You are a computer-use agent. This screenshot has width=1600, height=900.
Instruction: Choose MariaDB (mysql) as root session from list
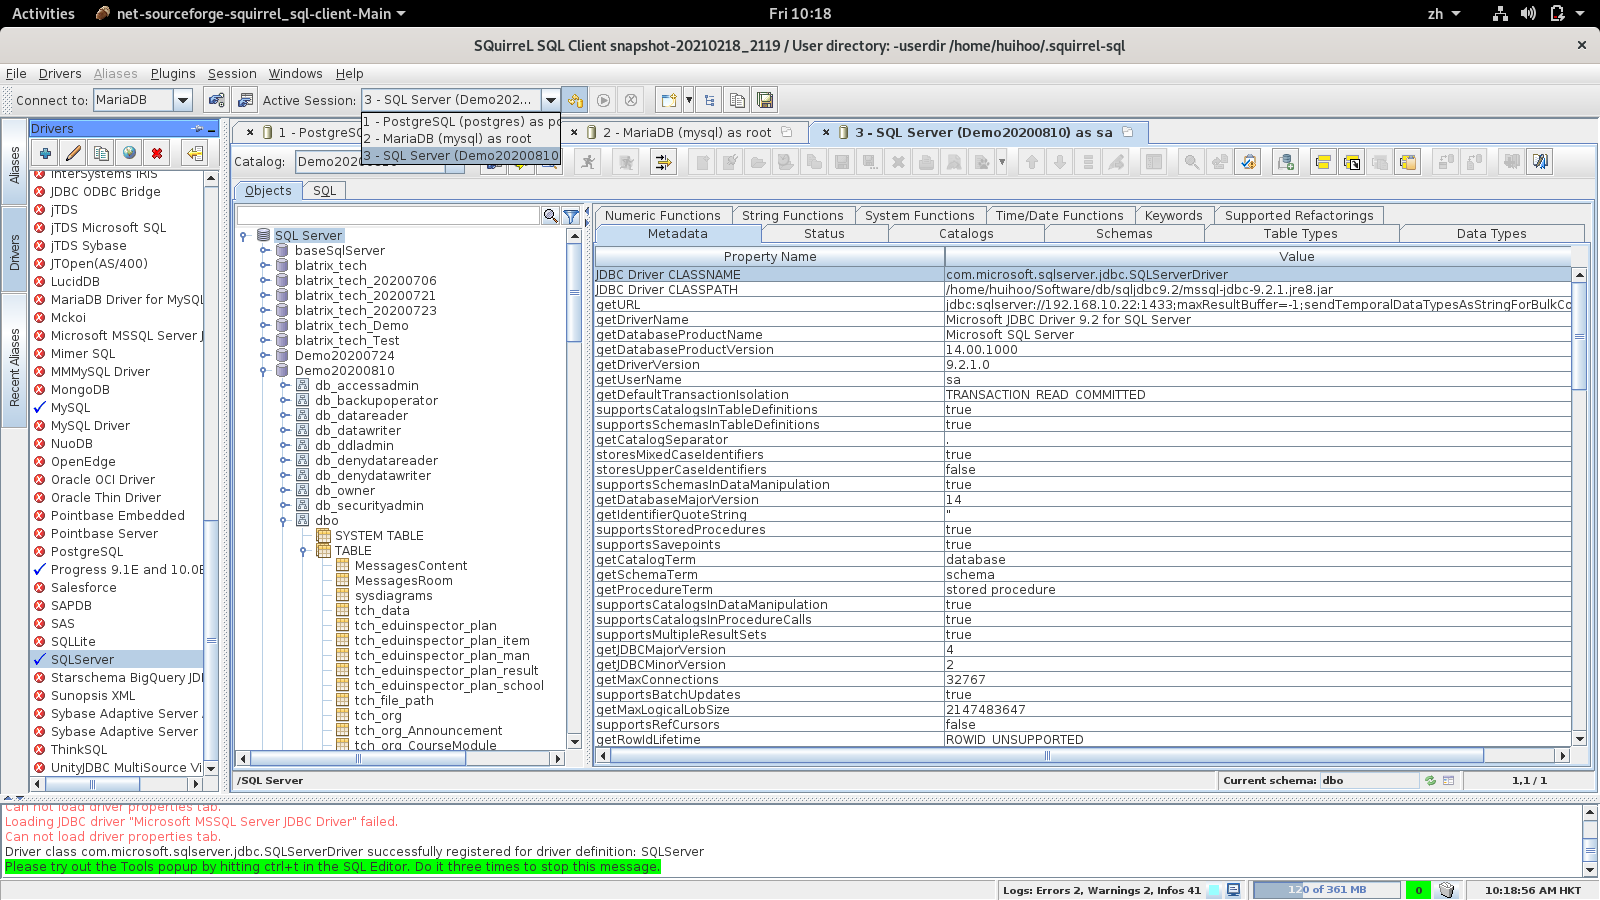click(x=448, y=139)
